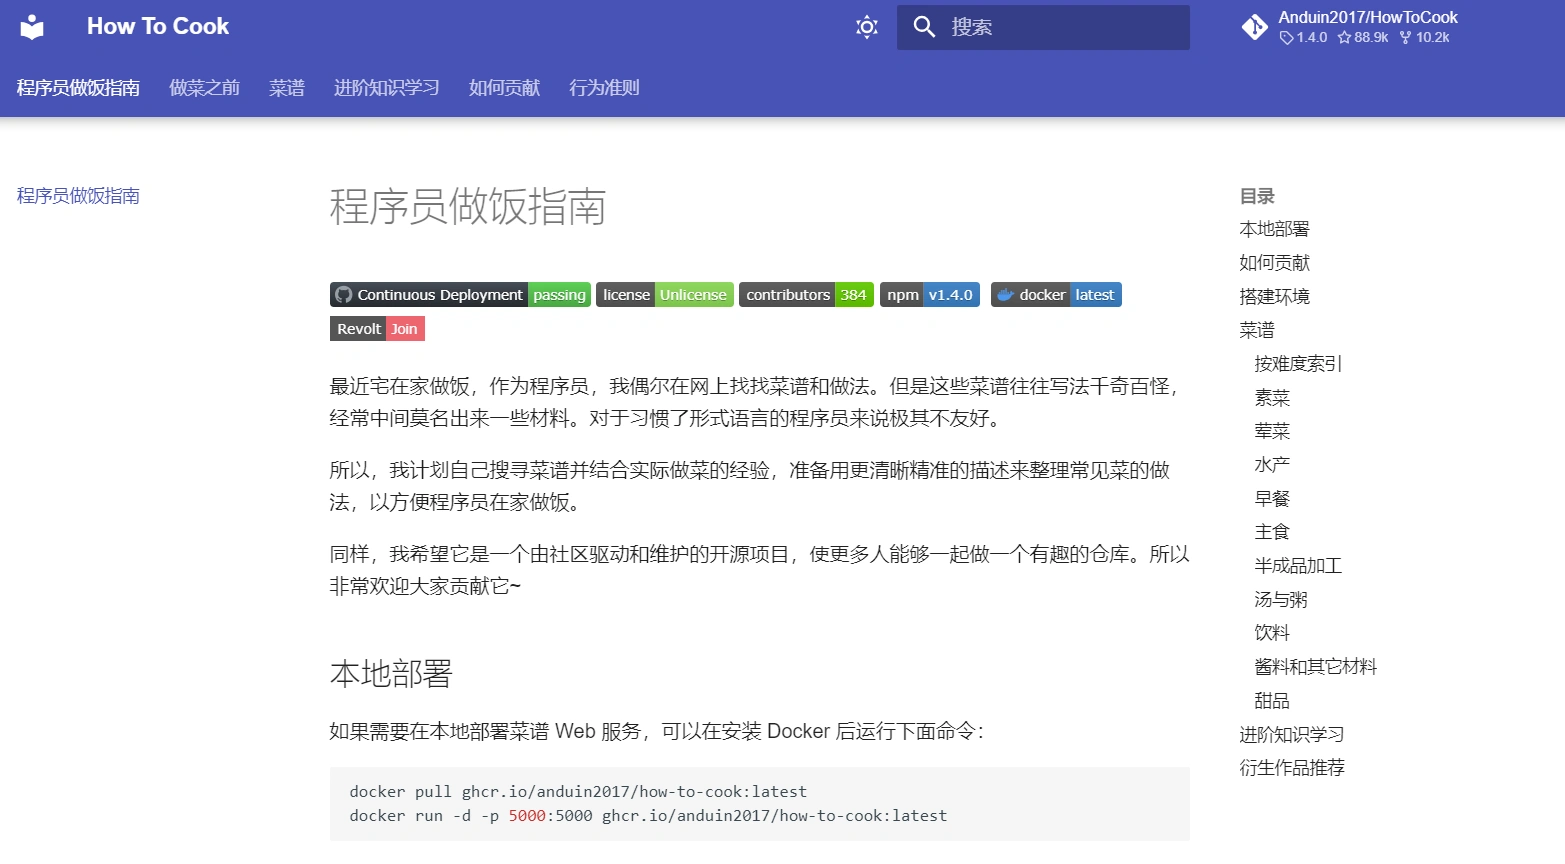1565x864 pixels.
Task: Focus the 搜索 search input field
Action: coord(1060,27)
